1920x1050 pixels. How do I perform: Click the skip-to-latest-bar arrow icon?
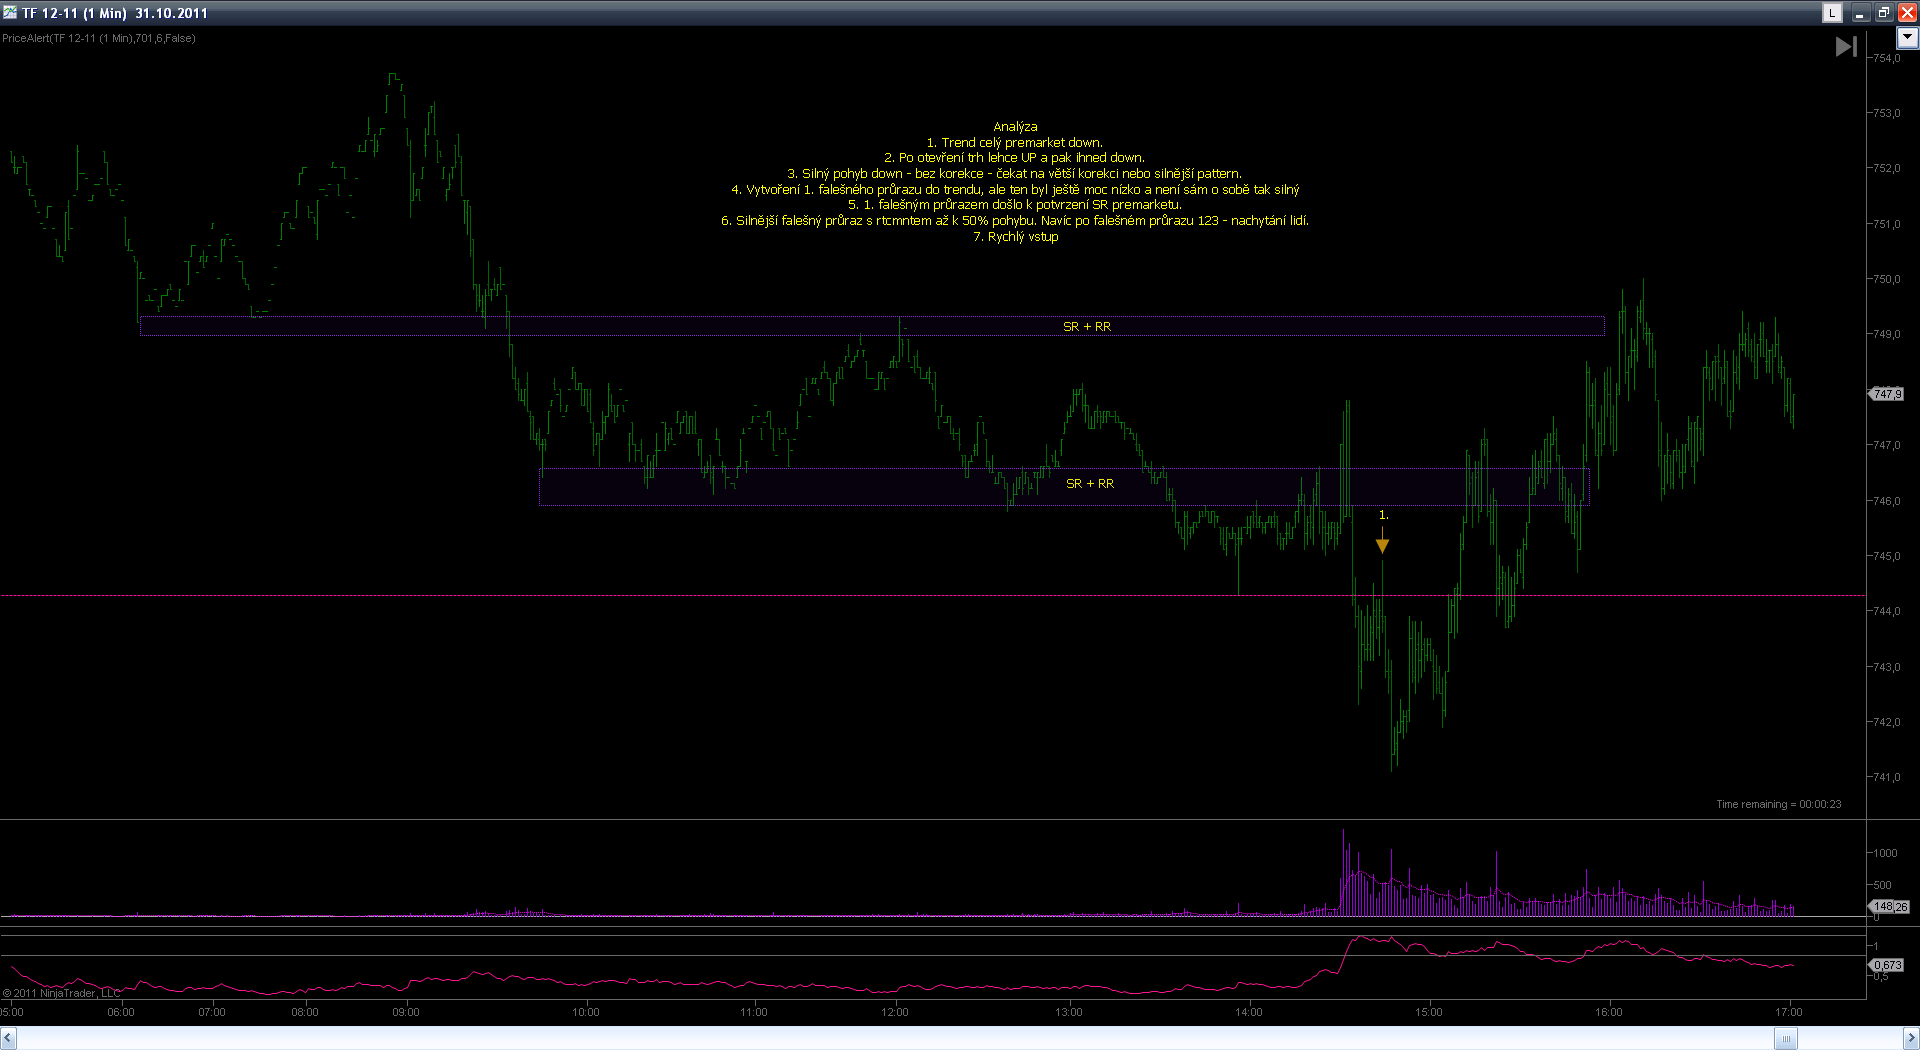[x=1846, y=46]
